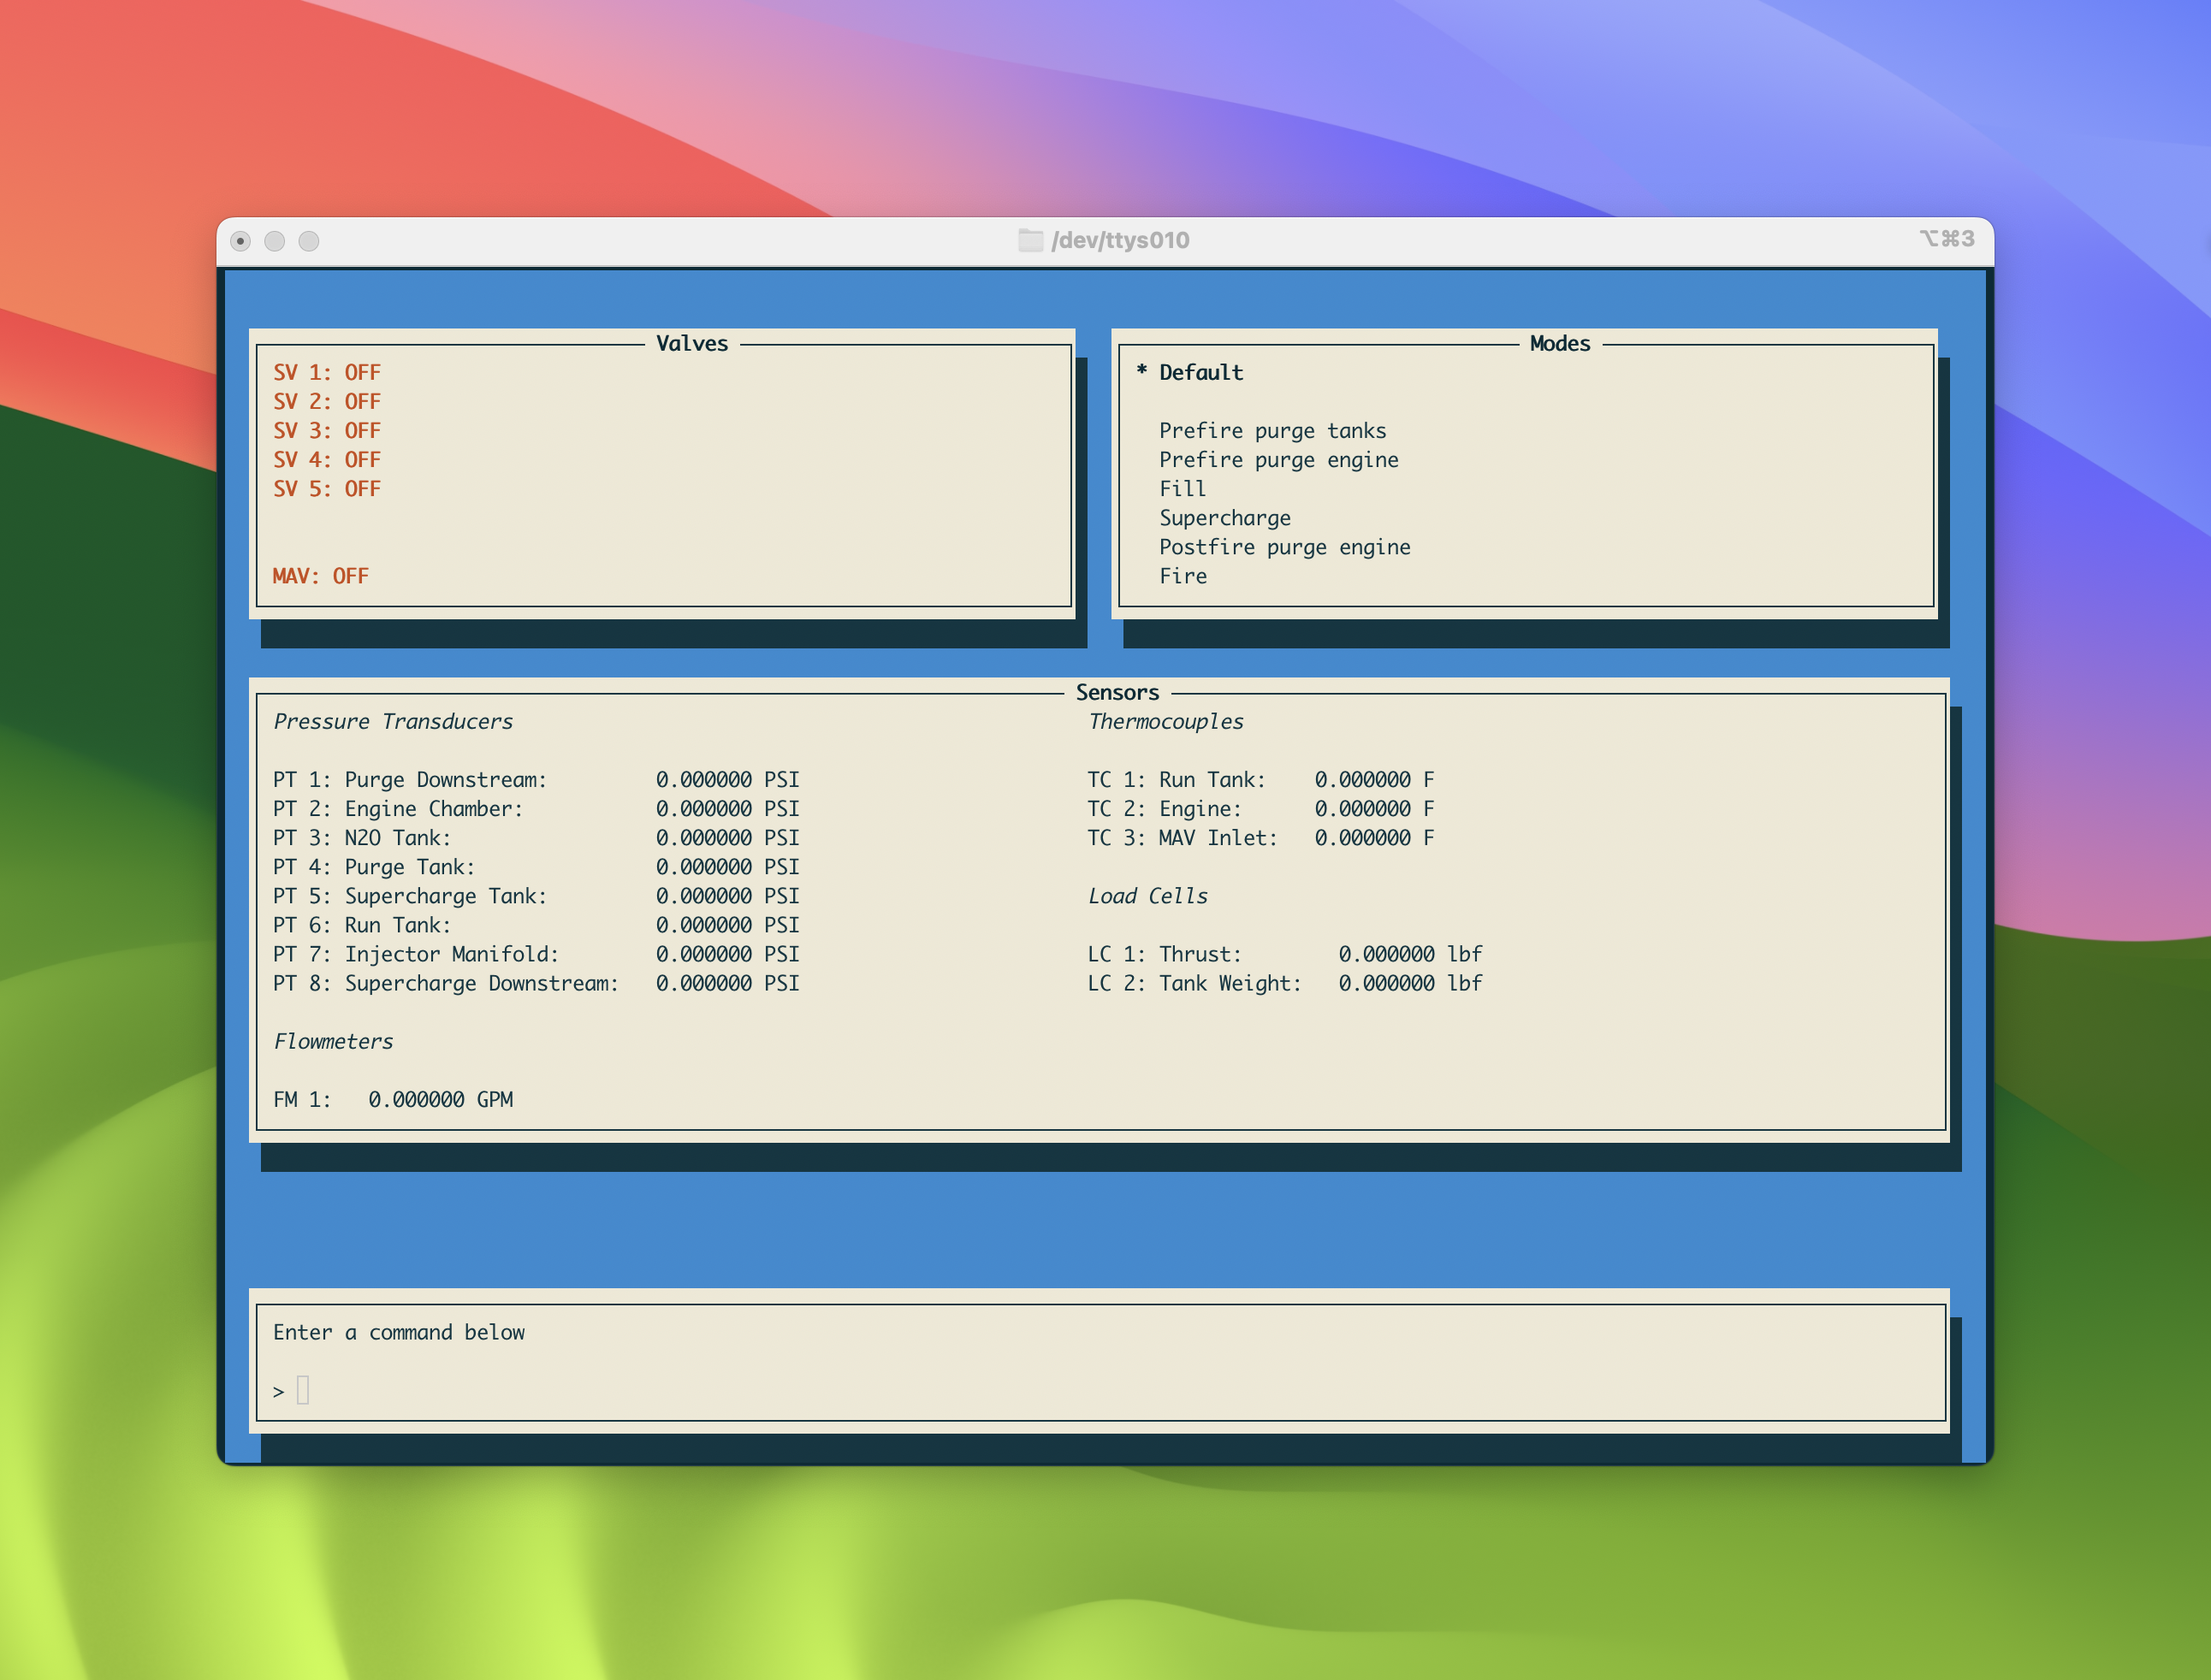Click the folder icon in title bar

point(1030,240)
